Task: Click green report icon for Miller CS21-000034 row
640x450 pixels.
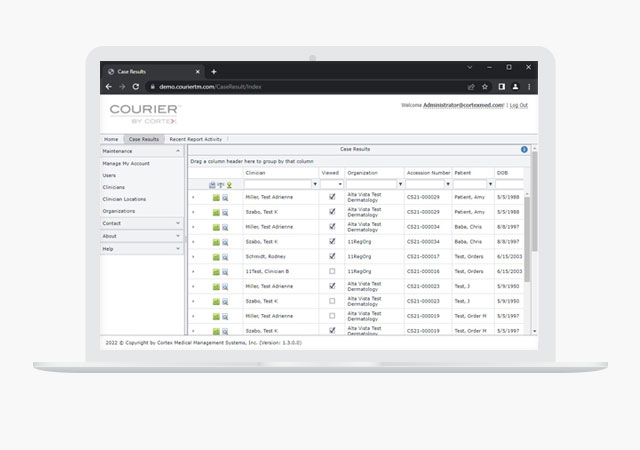Action: 216,227
